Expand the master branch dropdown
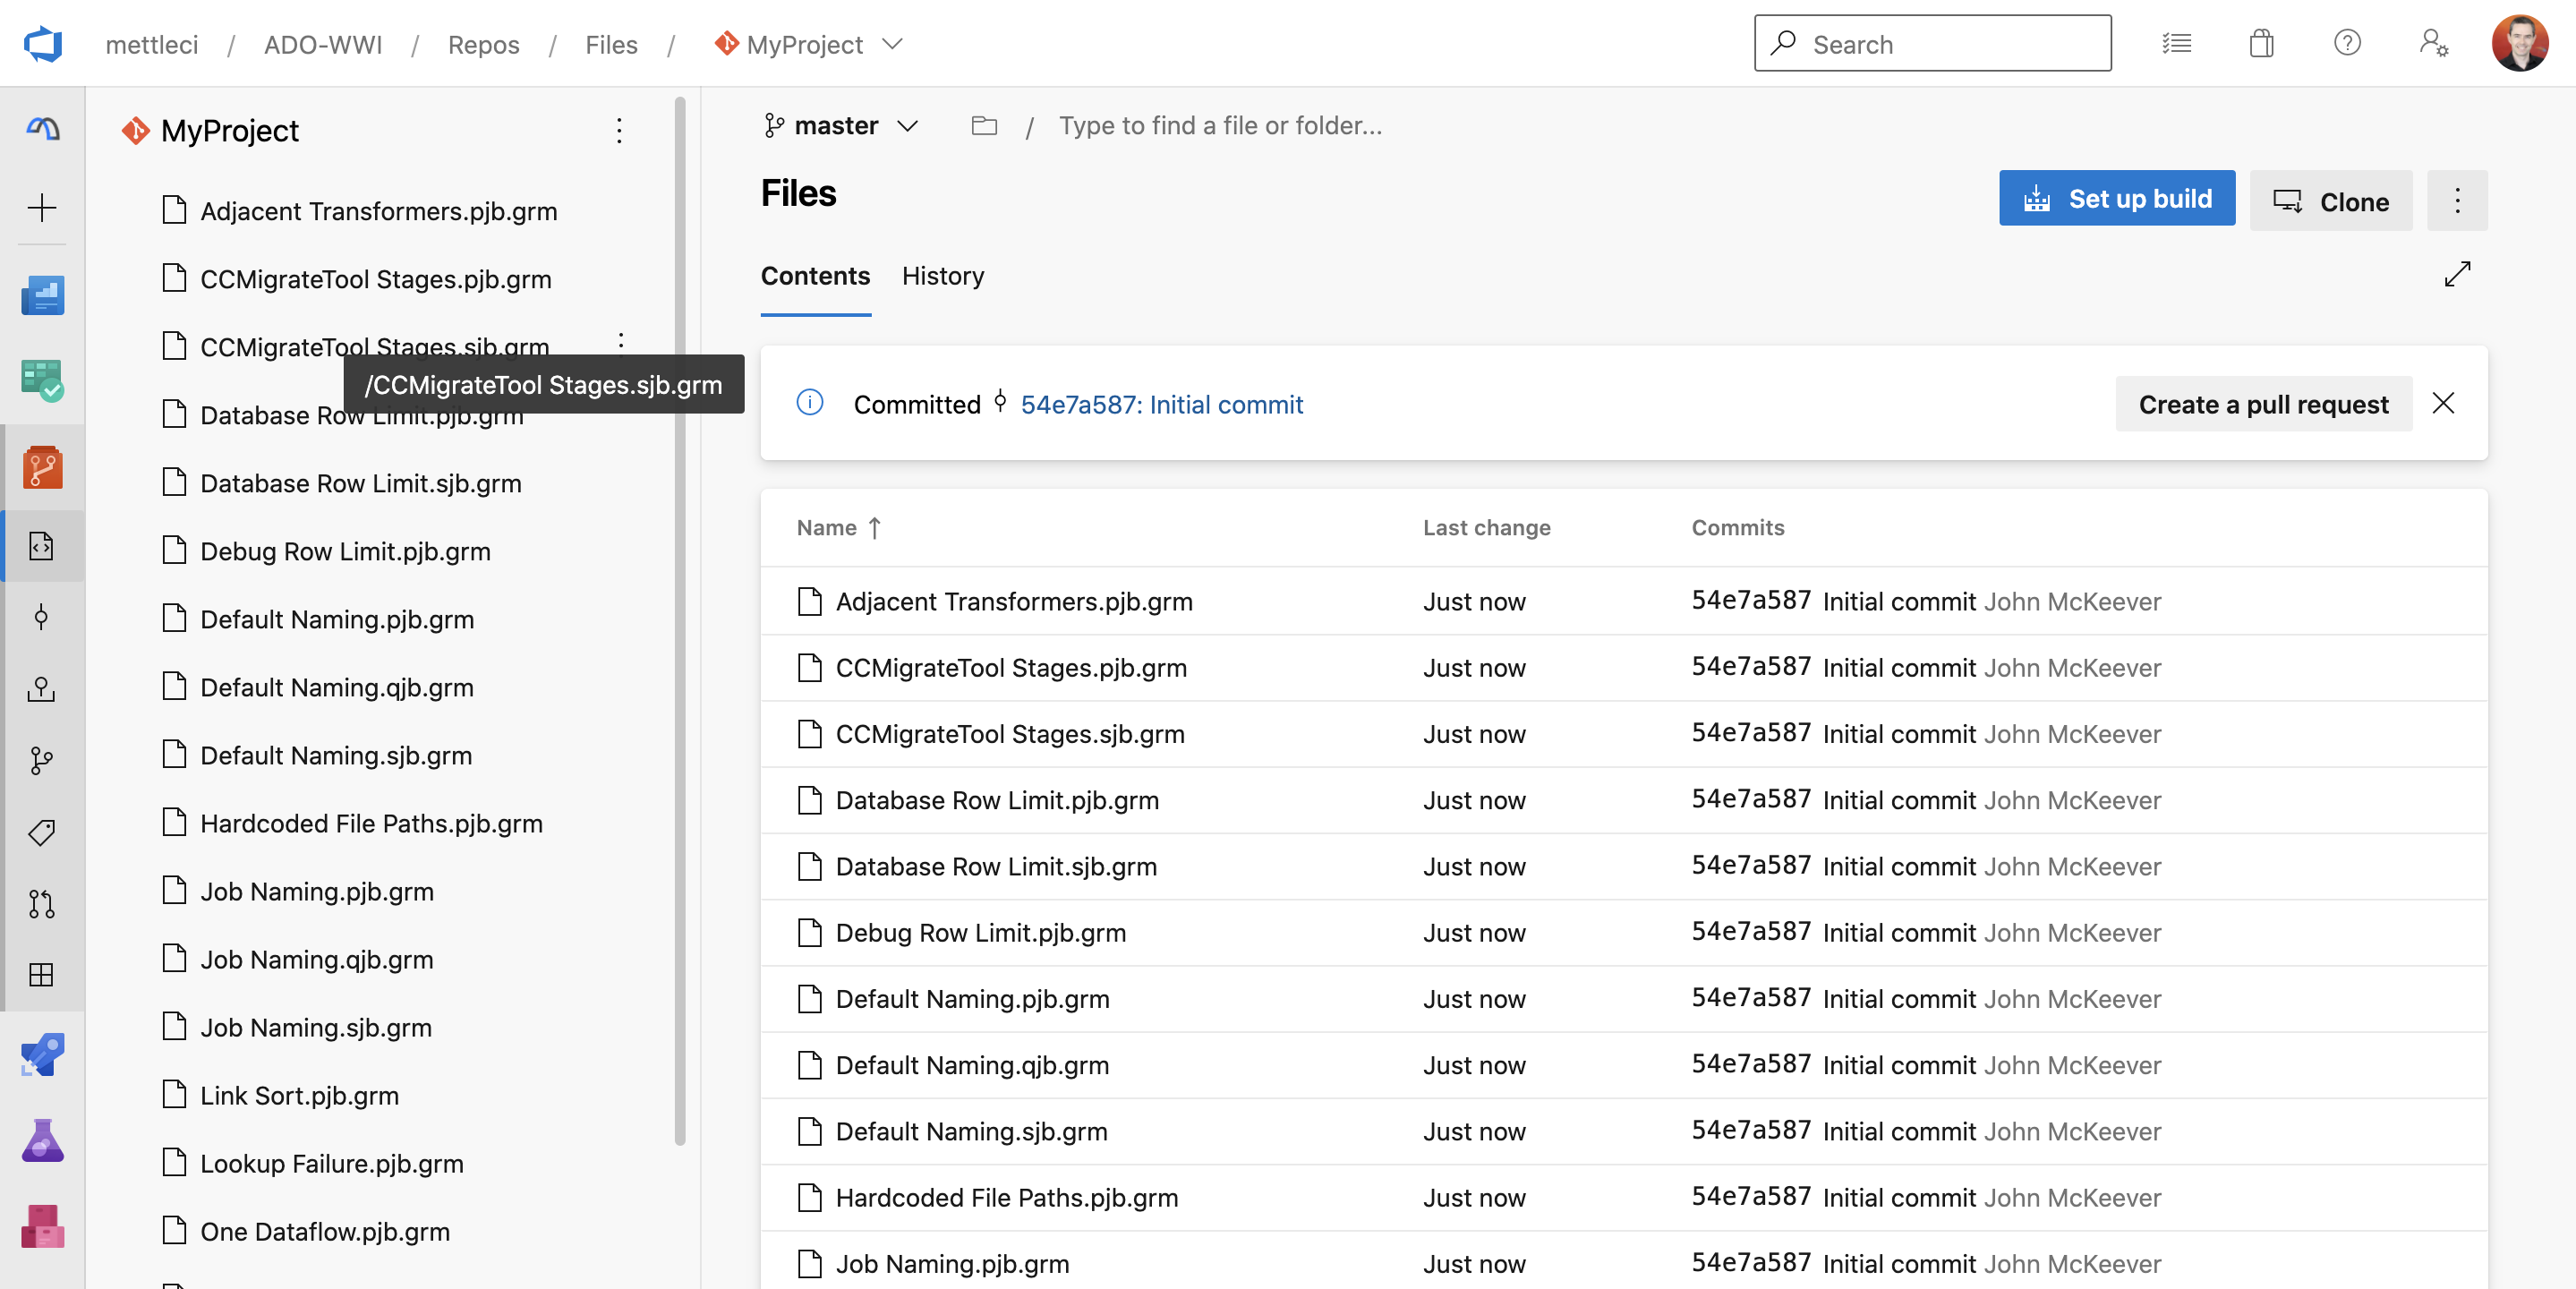Image resolution: width=2576 pixels, height=1289 pixels. point(841,126)
